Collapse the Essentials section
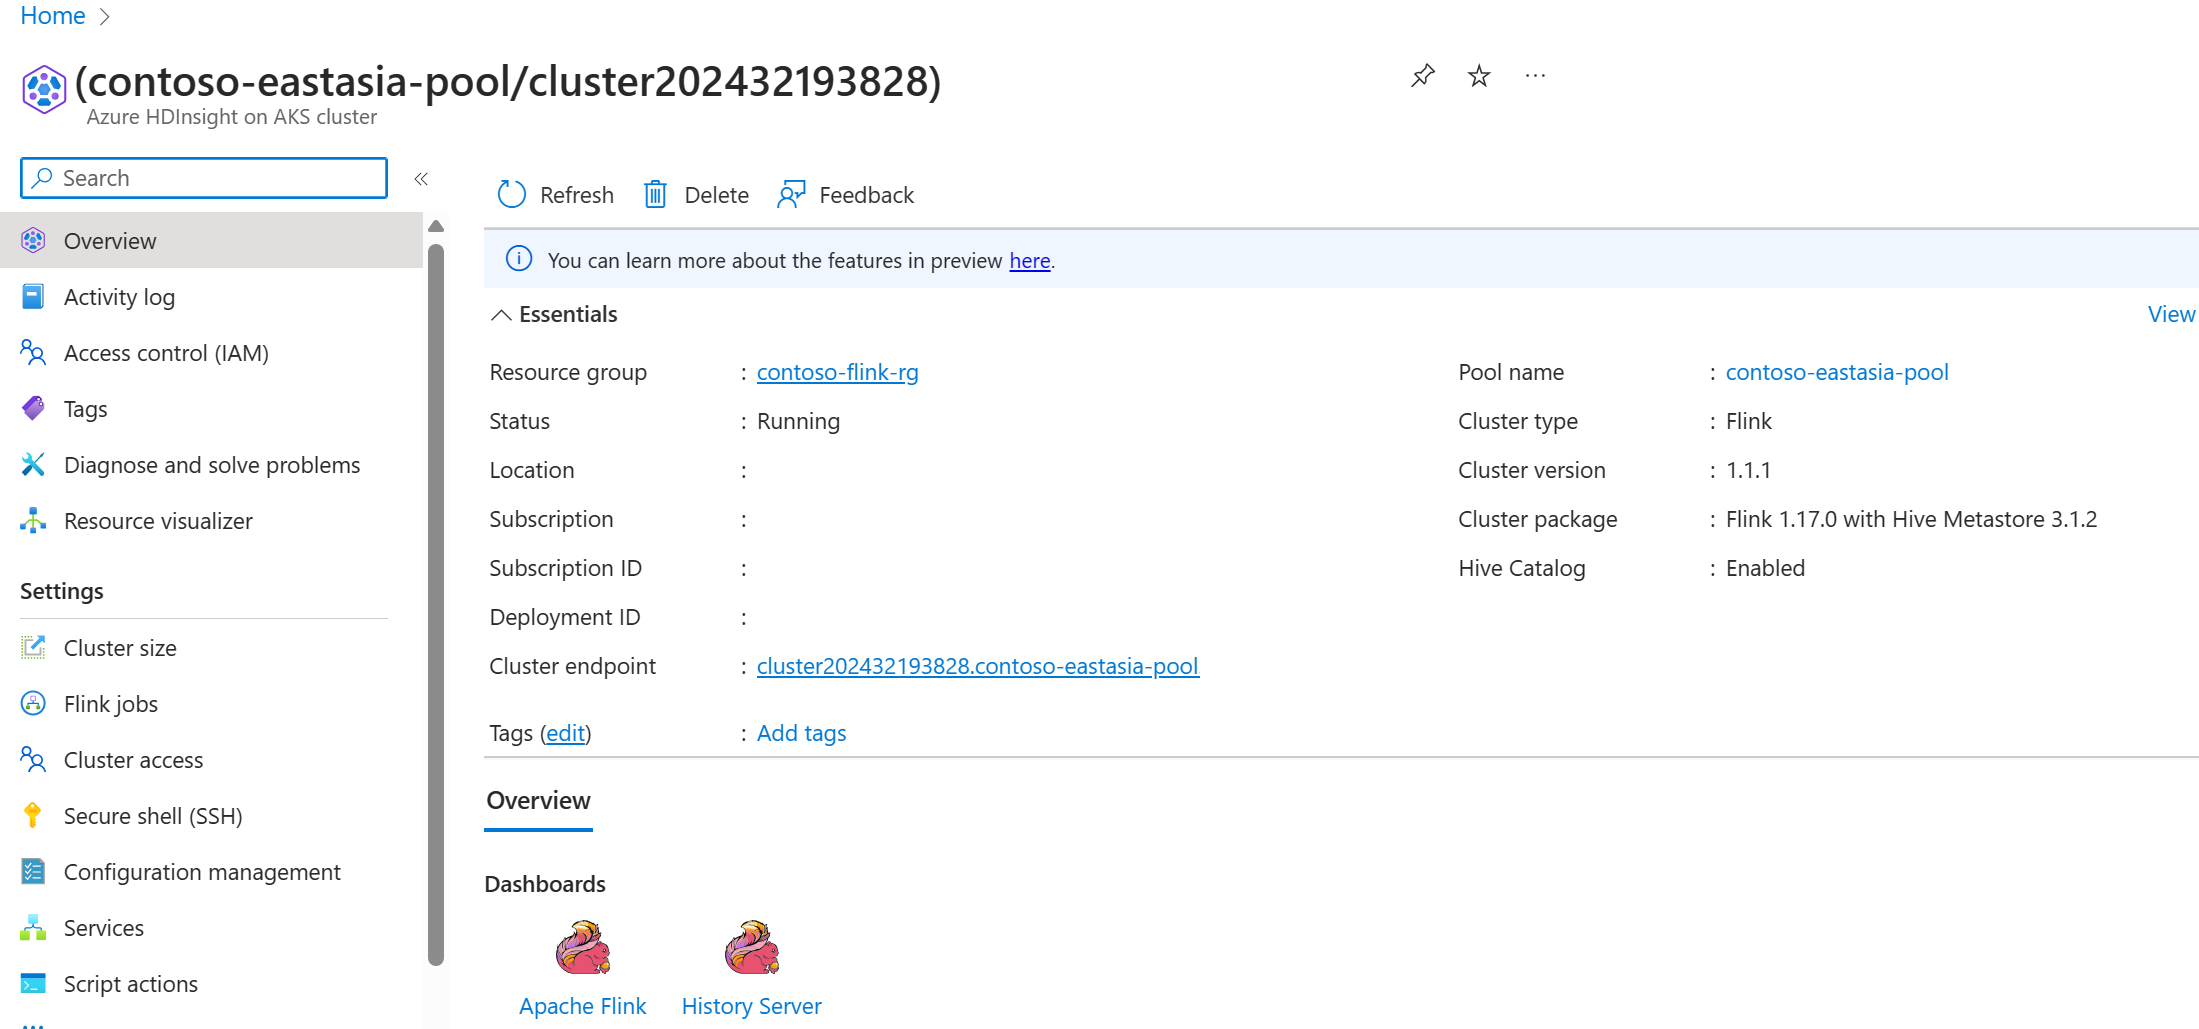The image size is (2199, 1029). pos(501,315)
